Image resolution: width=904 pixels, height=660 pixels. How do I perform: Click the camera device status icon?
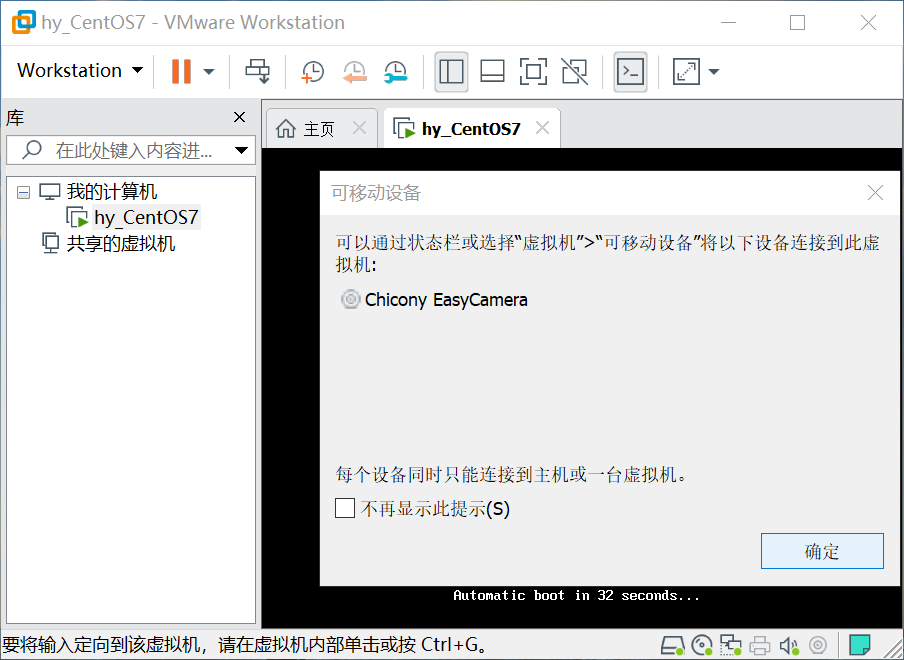point(818,645)
